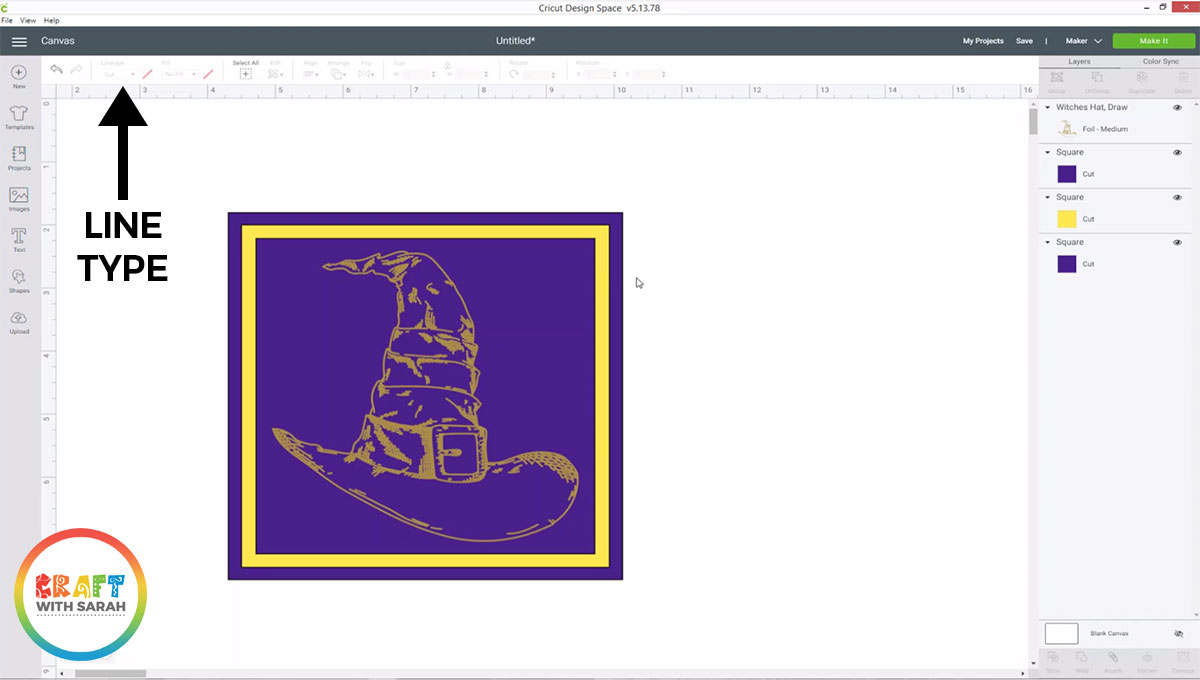Select the Text tool
This screenshot has height=680, width=1200.
coord(18,240)
